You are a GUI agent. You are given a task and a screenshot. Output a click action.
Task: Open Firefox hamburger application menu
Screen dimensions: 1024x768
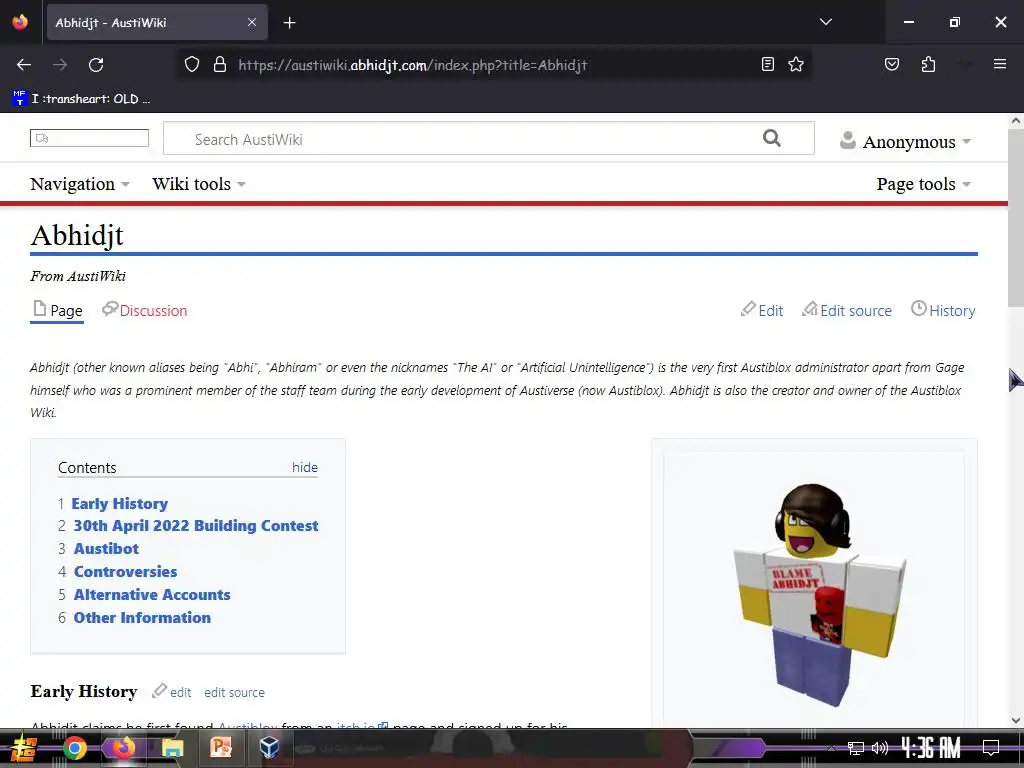999,64
